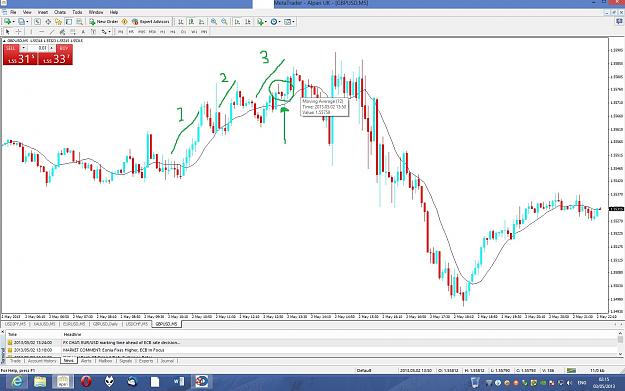Screen dimensions: 625x391
Task: Click the red BUY button
Action: click(55, 55)
